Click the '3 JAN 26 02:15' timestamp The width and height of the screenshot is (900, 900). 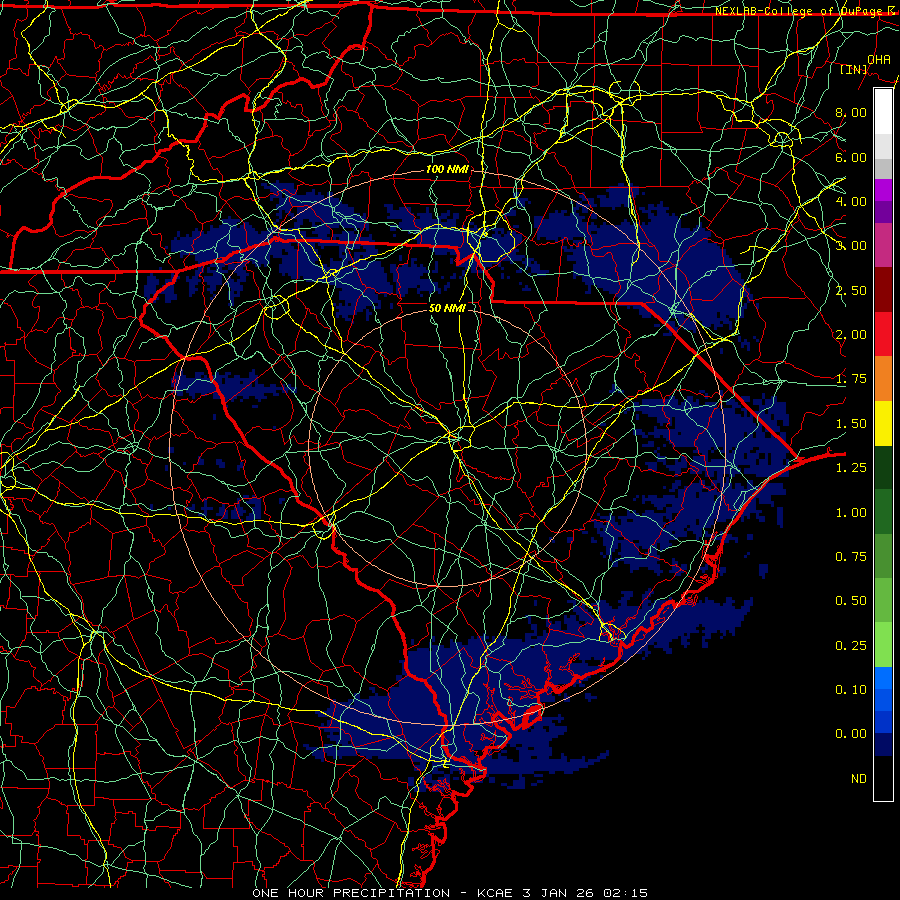[x=585, y=893]
